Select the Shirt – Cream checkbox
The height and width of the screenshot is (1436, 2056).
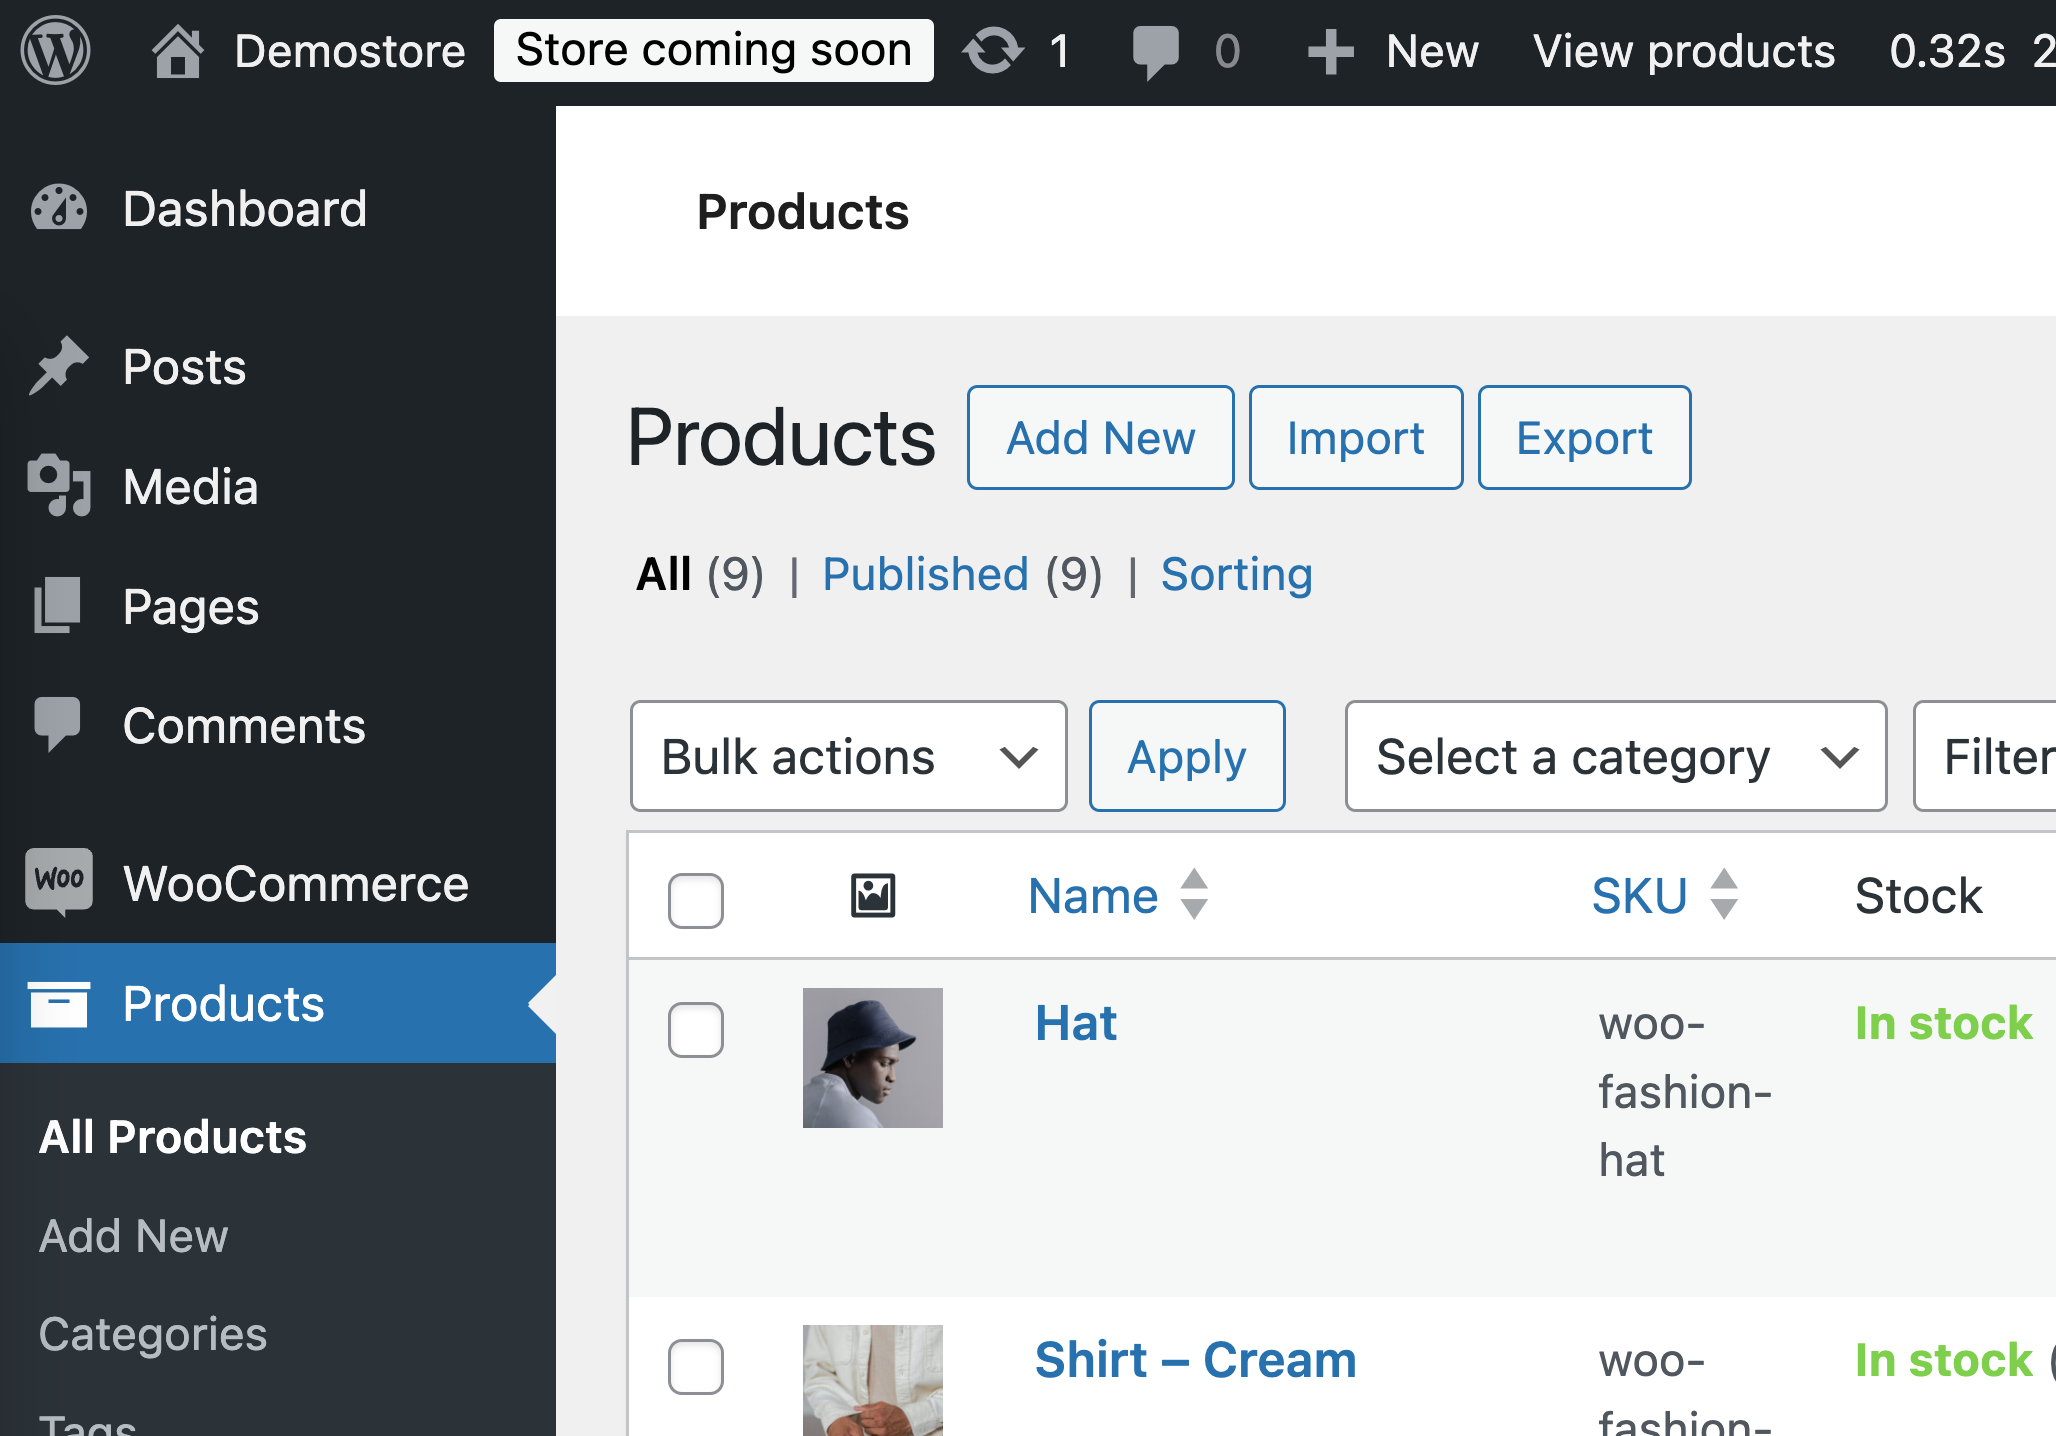pos(696,1365)
